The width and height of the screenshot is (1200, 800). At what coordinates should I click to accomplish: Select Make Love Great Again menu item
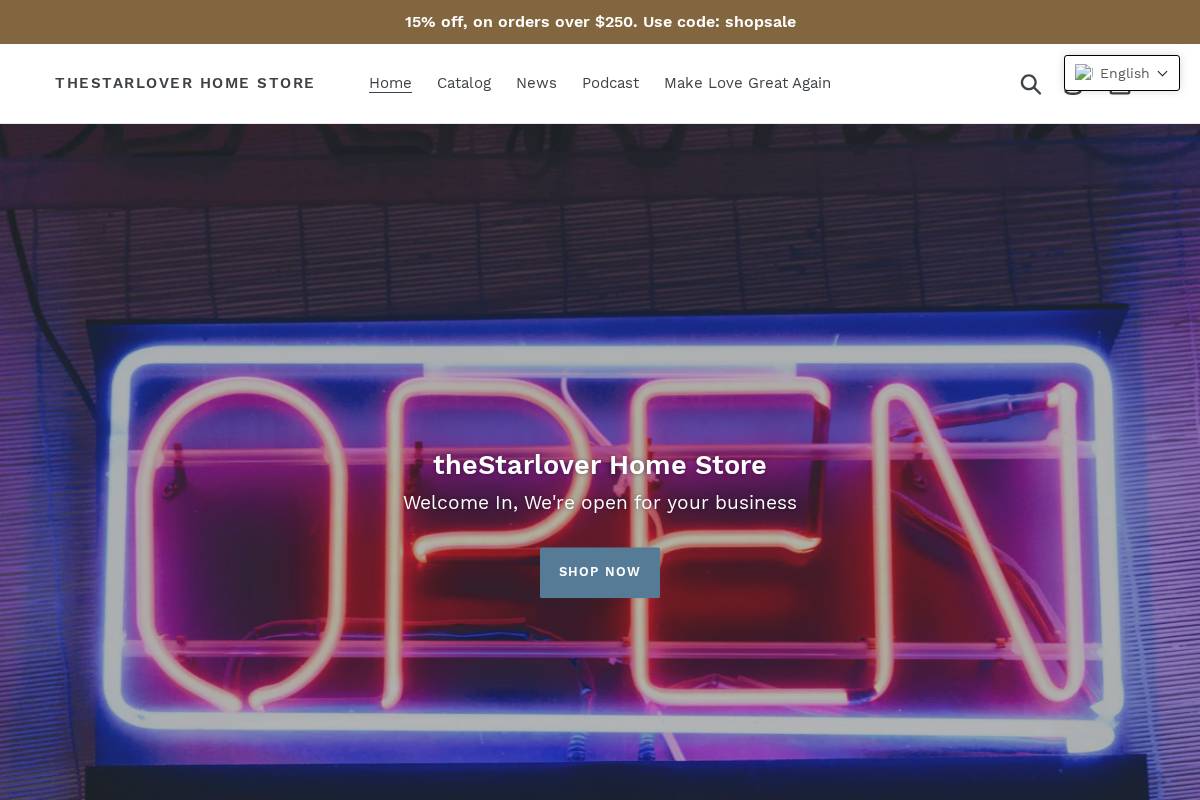[x=747, y=83]
